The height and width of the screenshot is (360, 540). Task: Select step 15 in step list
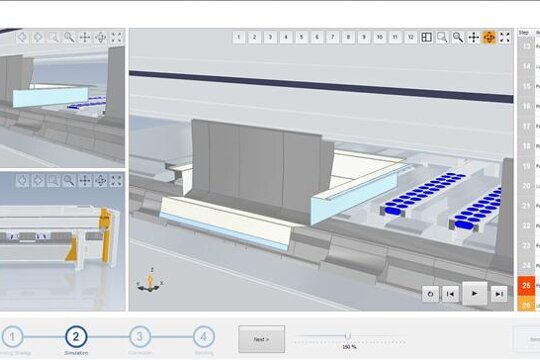pyautogui.click(x=527, y=86)
